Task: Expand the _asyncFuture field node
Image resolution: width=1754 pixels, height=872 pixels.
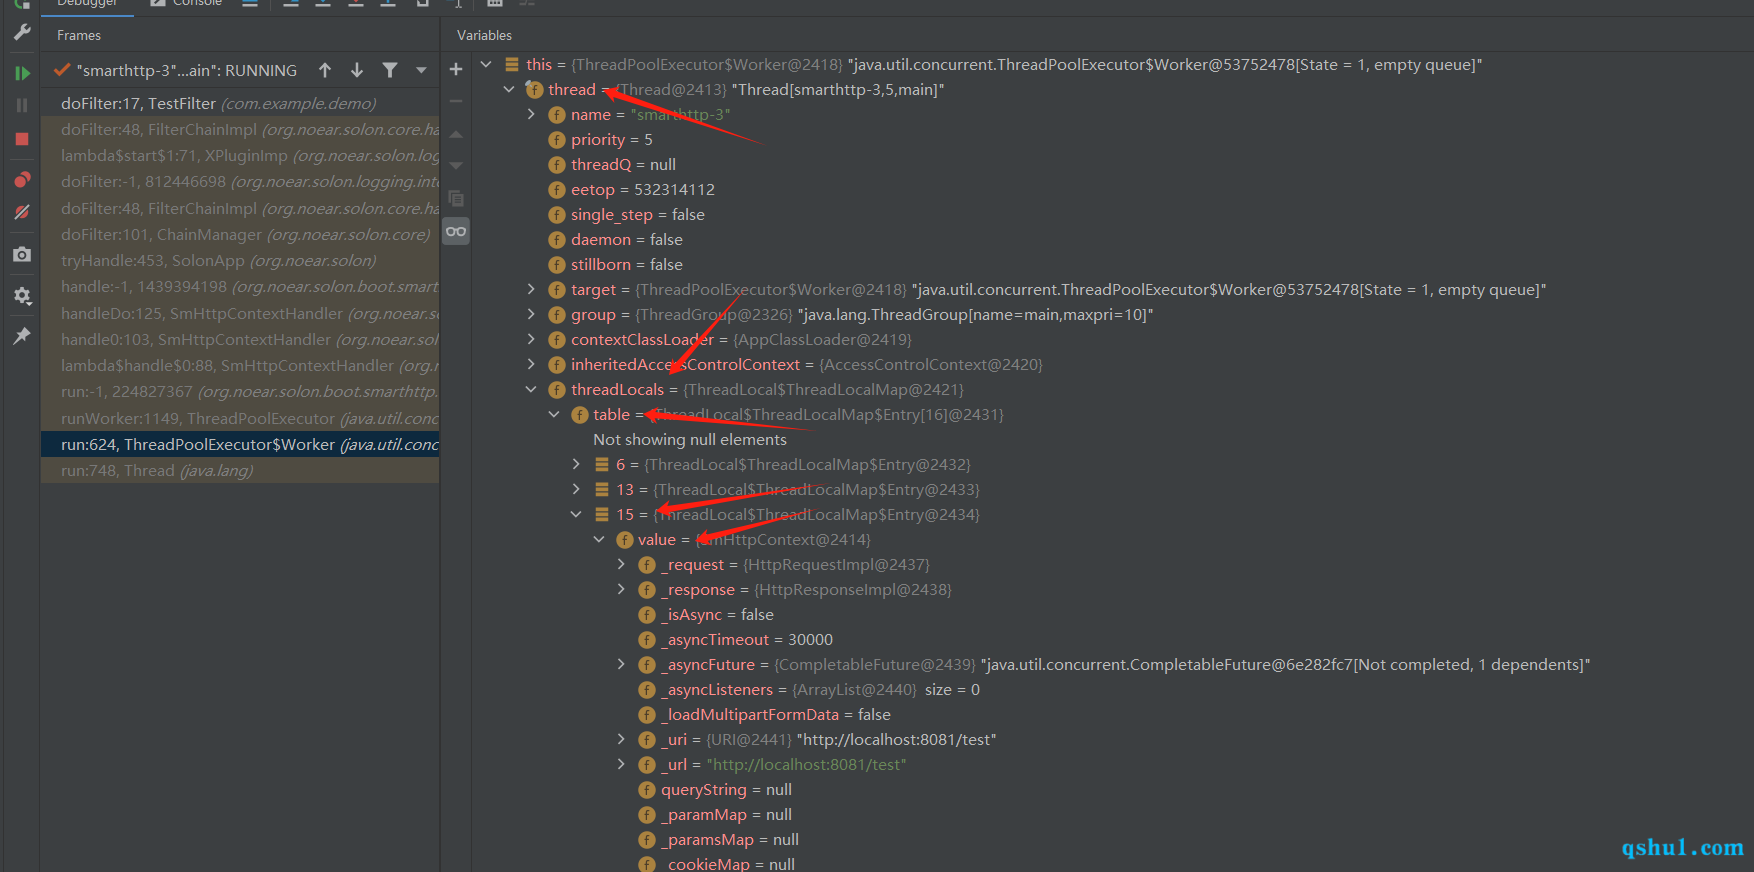Action: coord(621,664)
